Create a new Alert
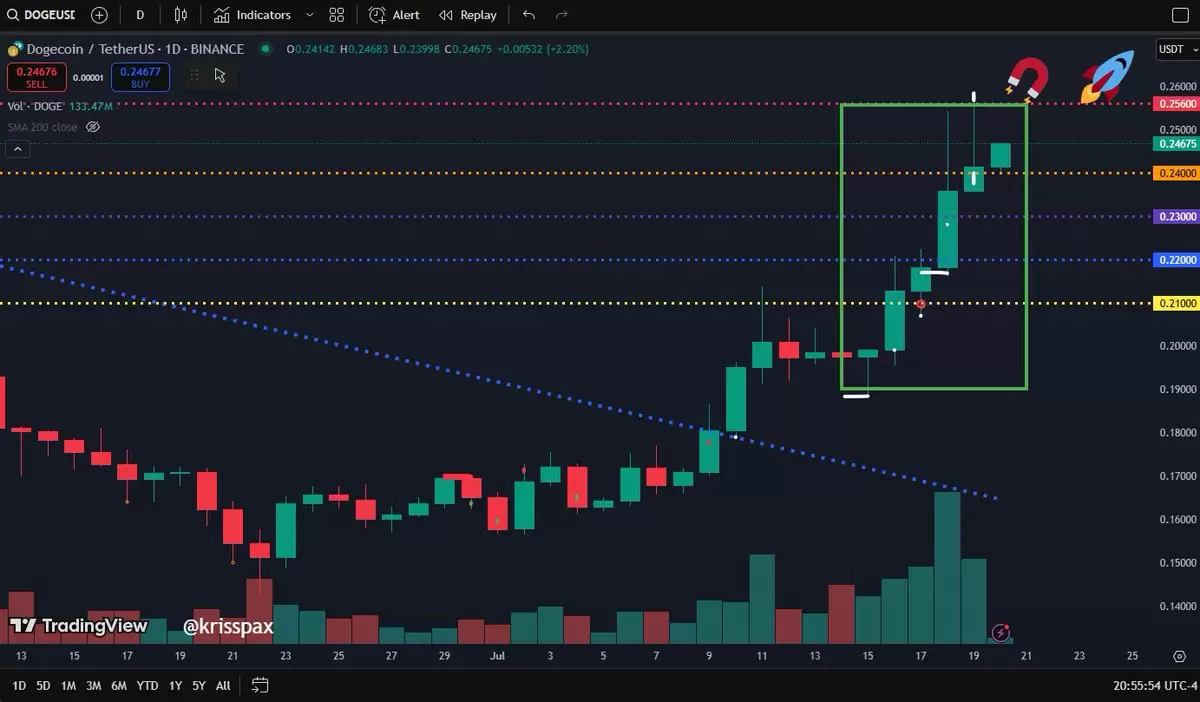Image resolution: width=1200 pixels, height=702 pixels. click(394, 15)
